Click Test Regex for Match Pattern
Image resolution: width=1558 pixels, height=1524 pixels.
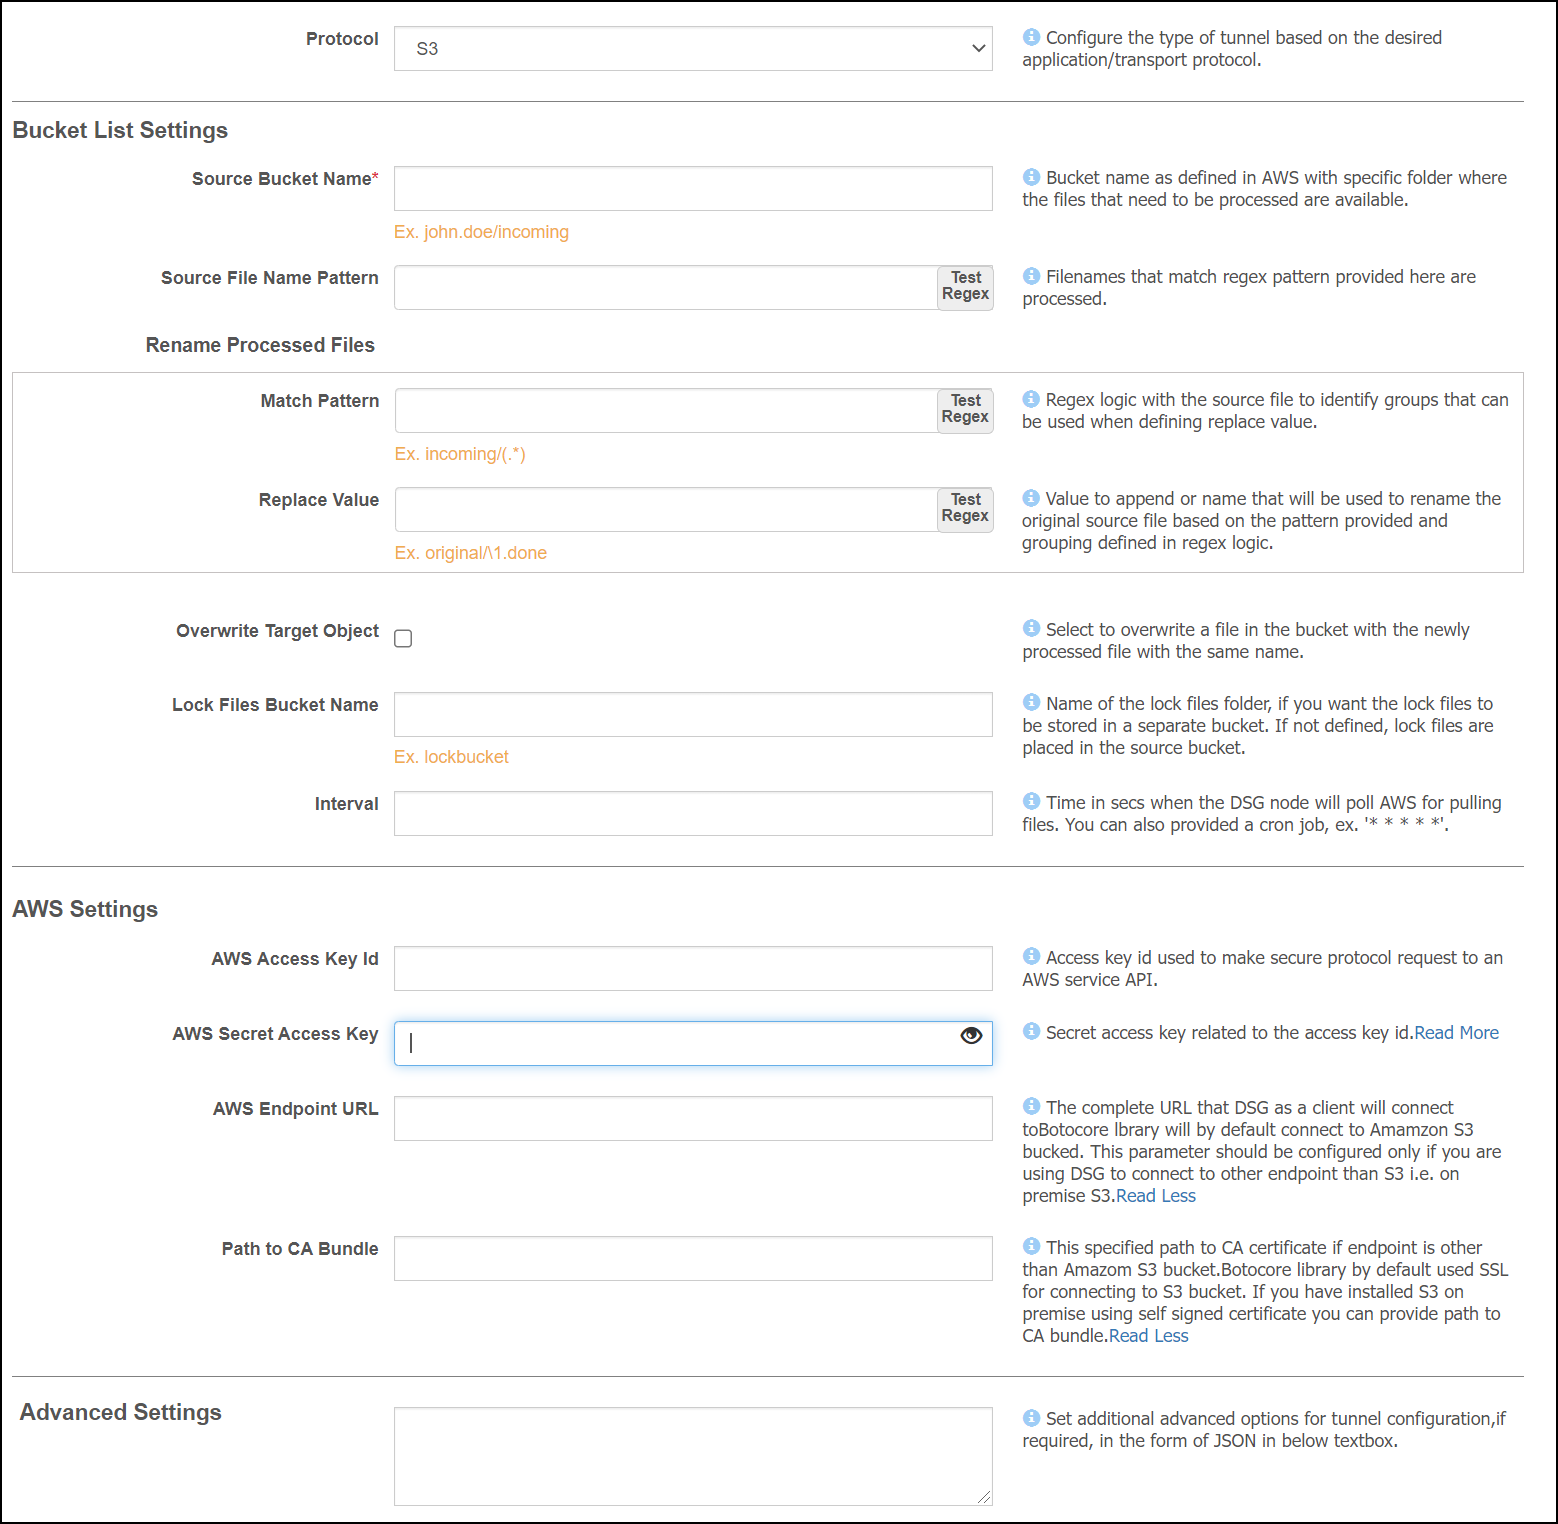(964, 410)
